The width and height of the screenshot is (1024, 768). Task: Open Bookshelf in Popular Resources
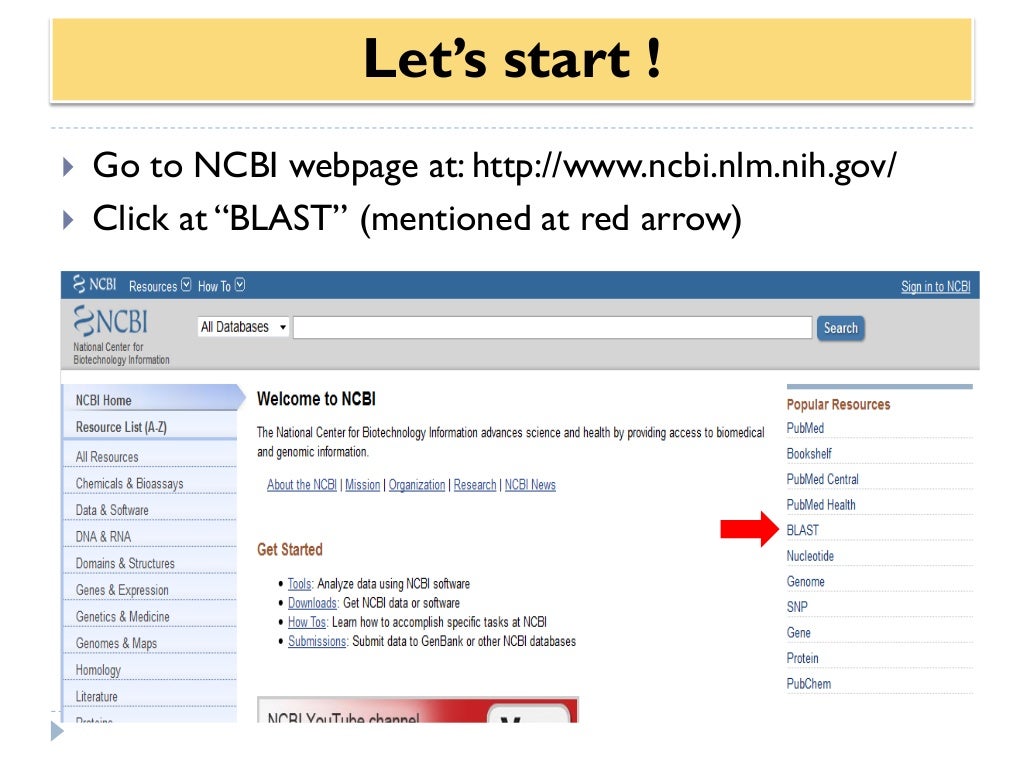tap(809, 454)
